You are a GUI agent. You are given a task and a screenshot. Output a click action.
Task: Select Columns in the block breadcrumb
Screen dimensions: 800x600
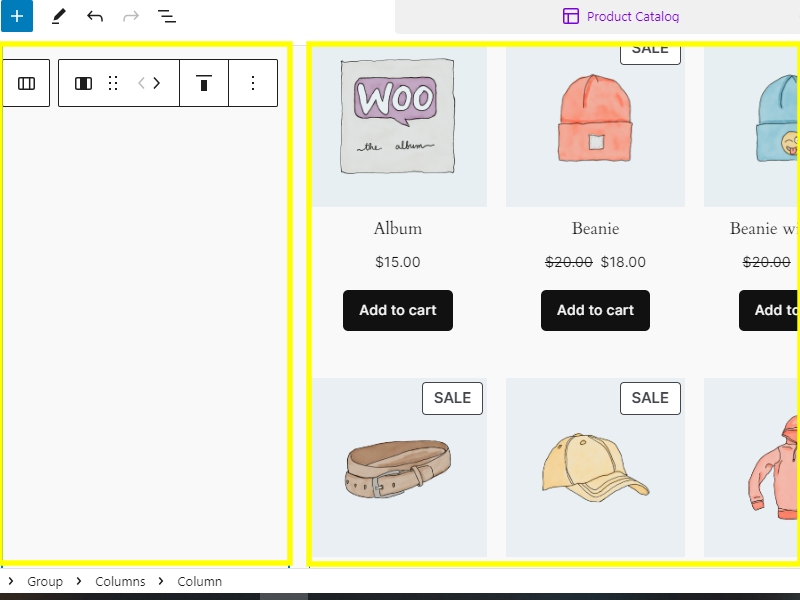[x=120, y=581]
